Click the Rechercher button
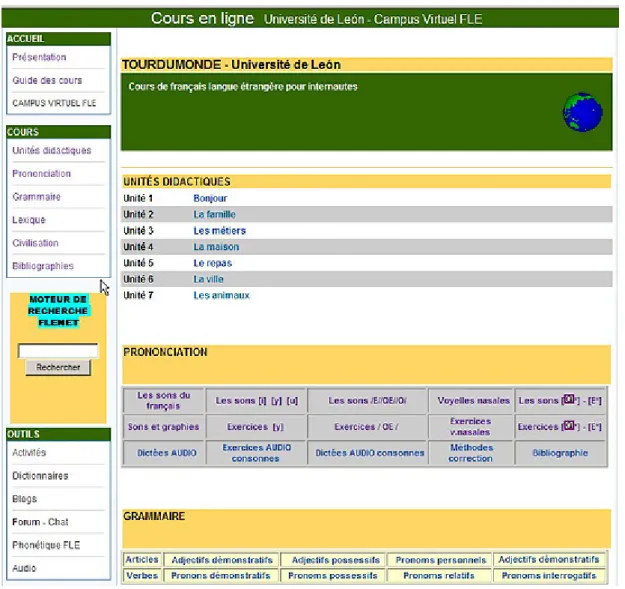625x589 pixels. (x=58, y=367)
